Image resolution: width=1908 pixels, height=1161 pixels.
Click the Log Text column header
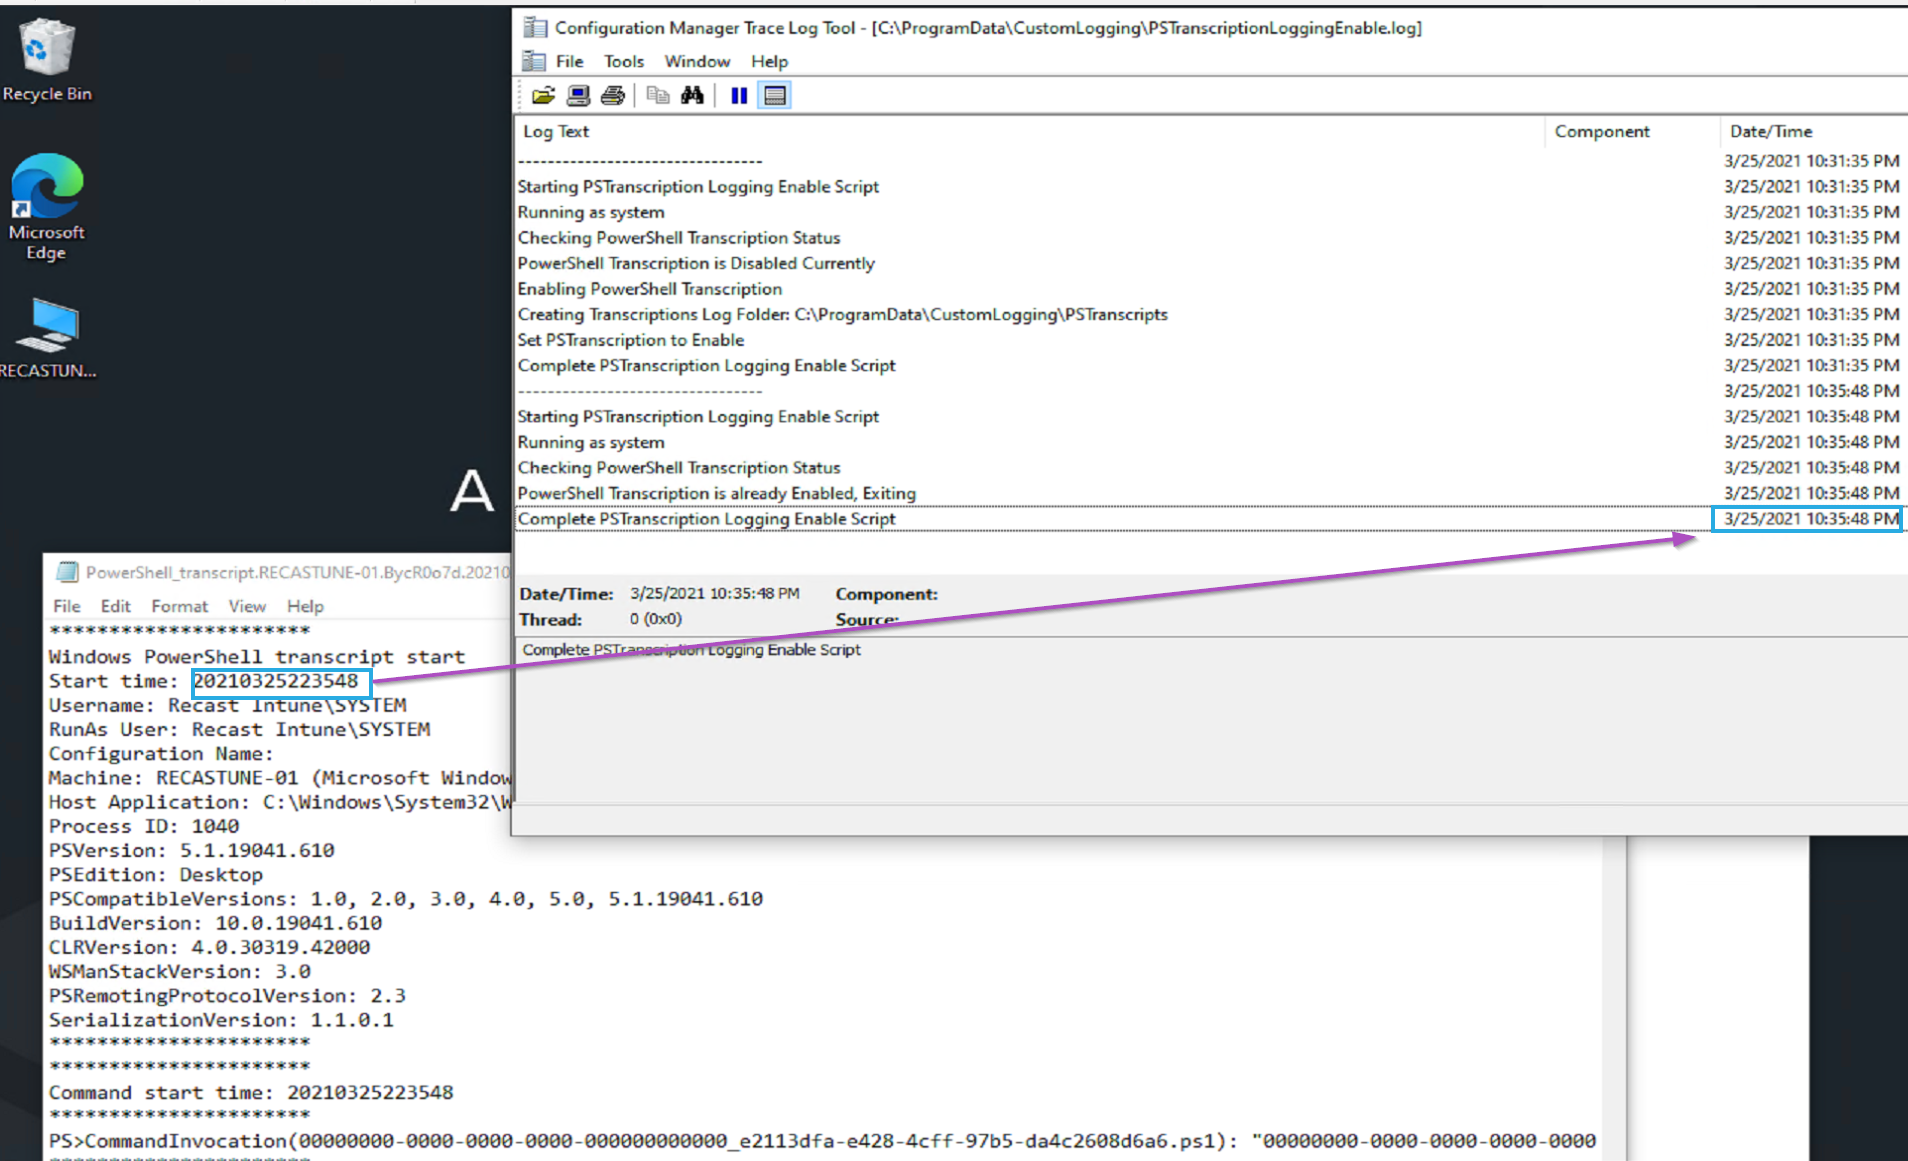556,132
